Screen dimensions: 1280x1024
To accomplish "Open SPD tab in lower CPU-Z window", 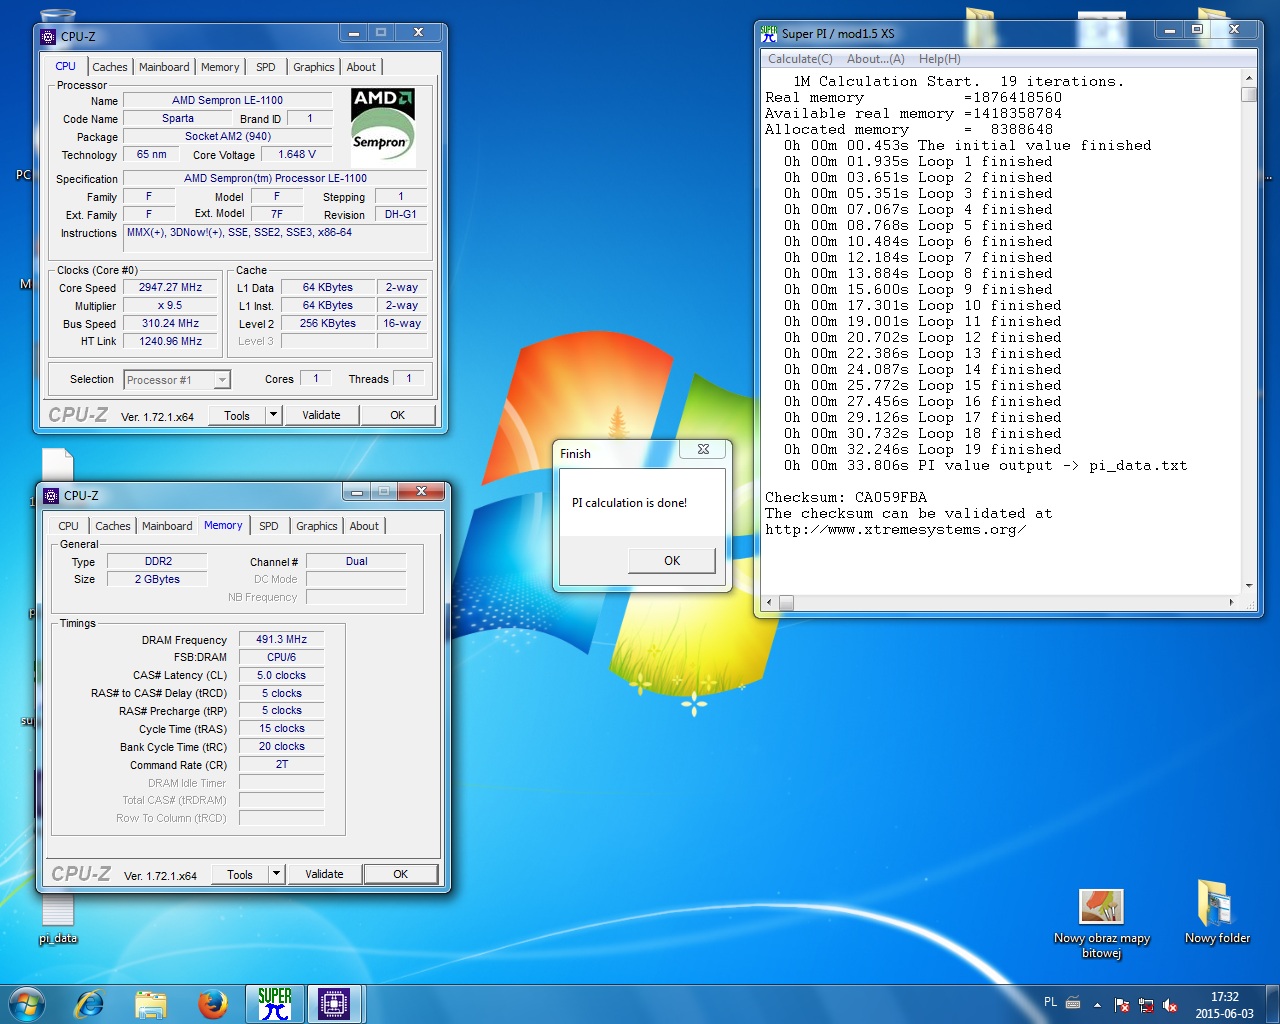I will 269,526.
